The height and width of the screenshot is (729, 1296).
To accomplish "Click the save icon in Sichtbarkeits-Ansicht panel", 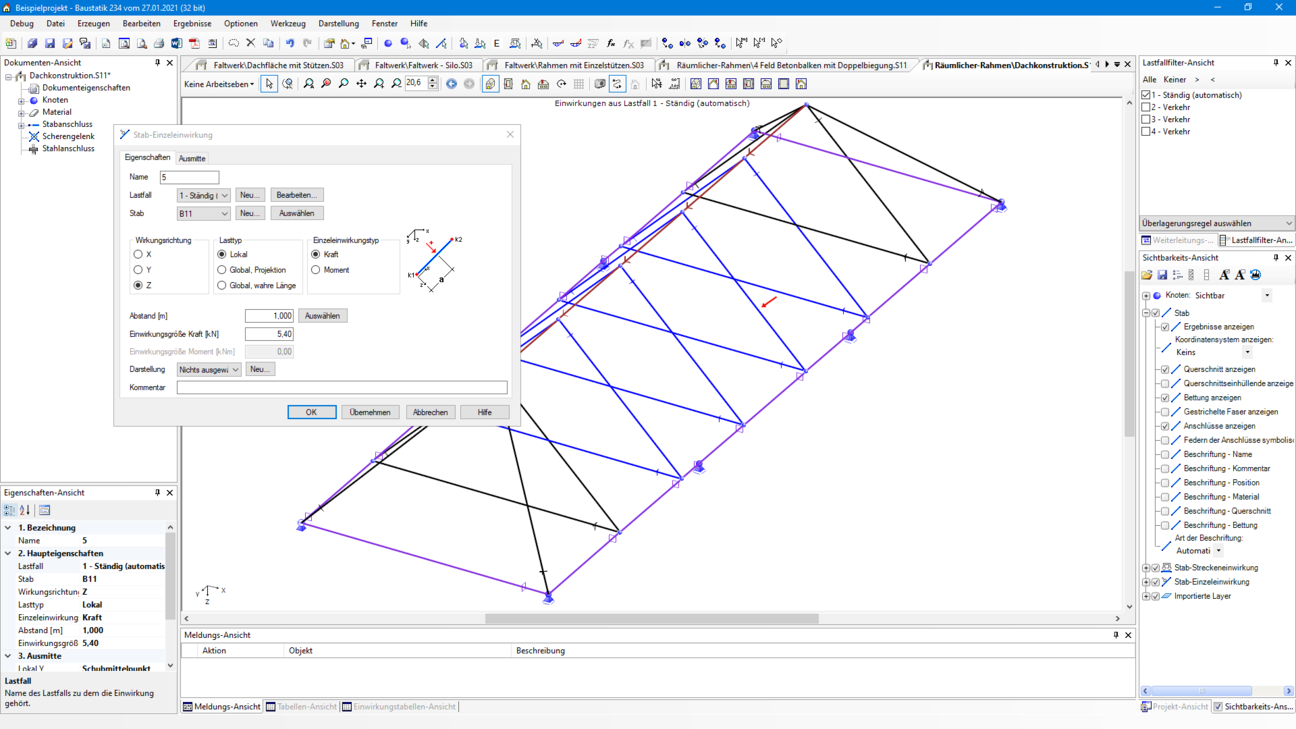I will 1162,275.
